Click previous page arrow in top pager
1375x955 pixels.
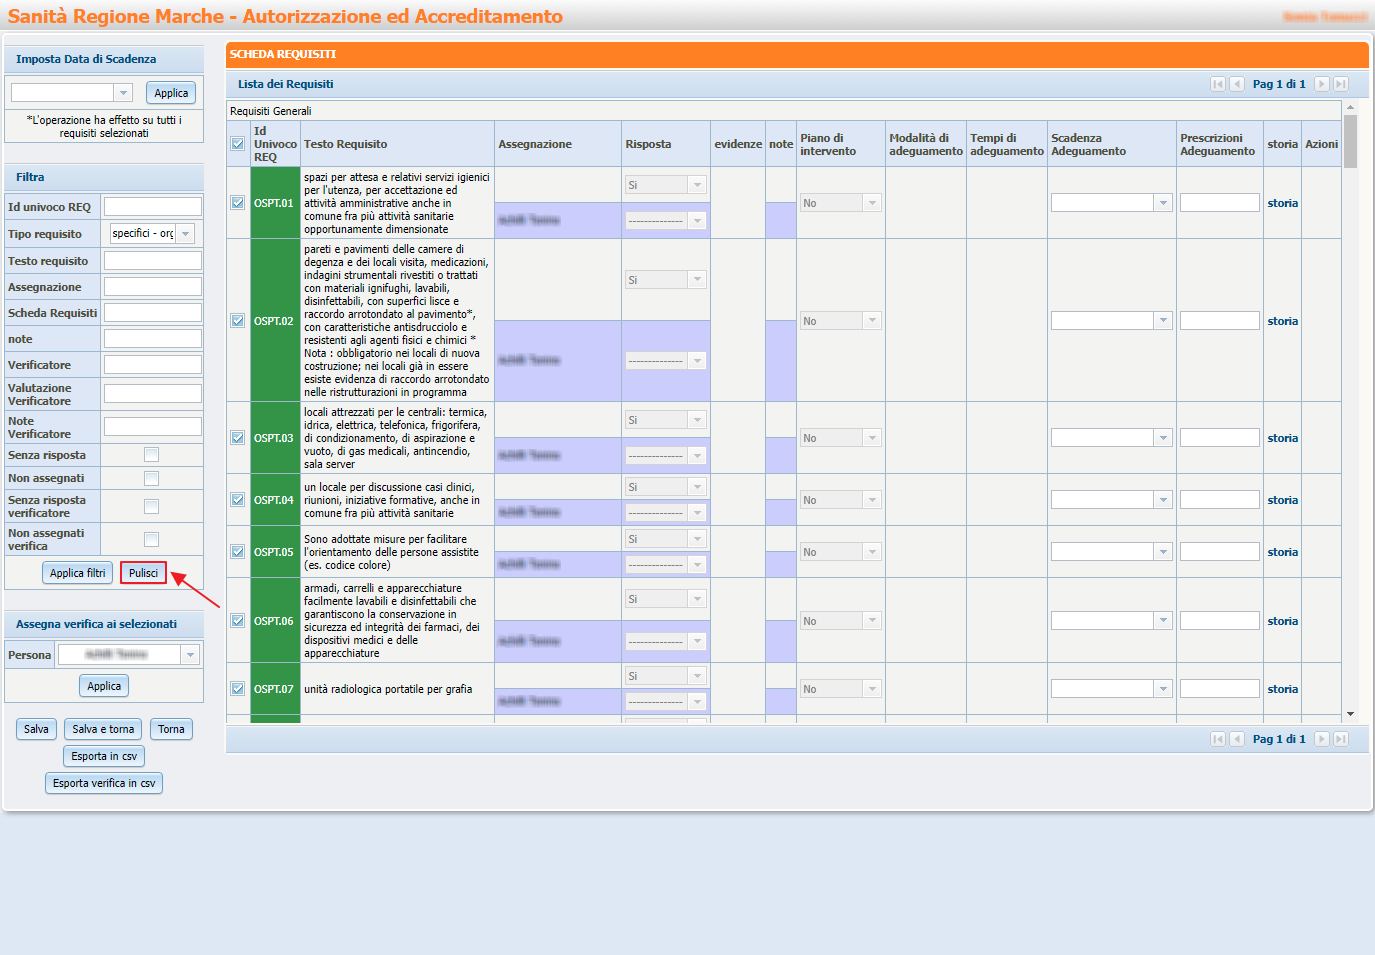1237,84
